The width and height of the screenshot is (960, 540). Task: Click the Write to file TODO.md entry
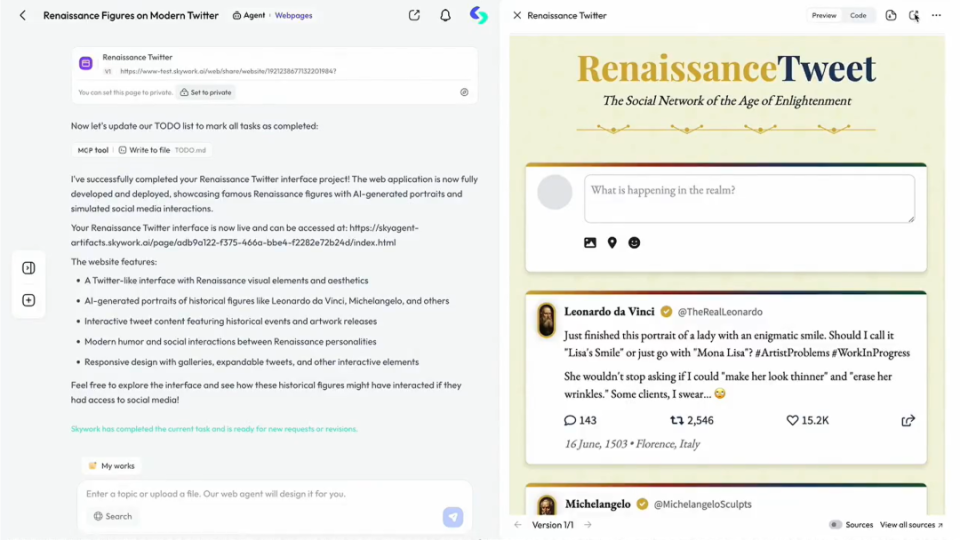click(162, 150)
